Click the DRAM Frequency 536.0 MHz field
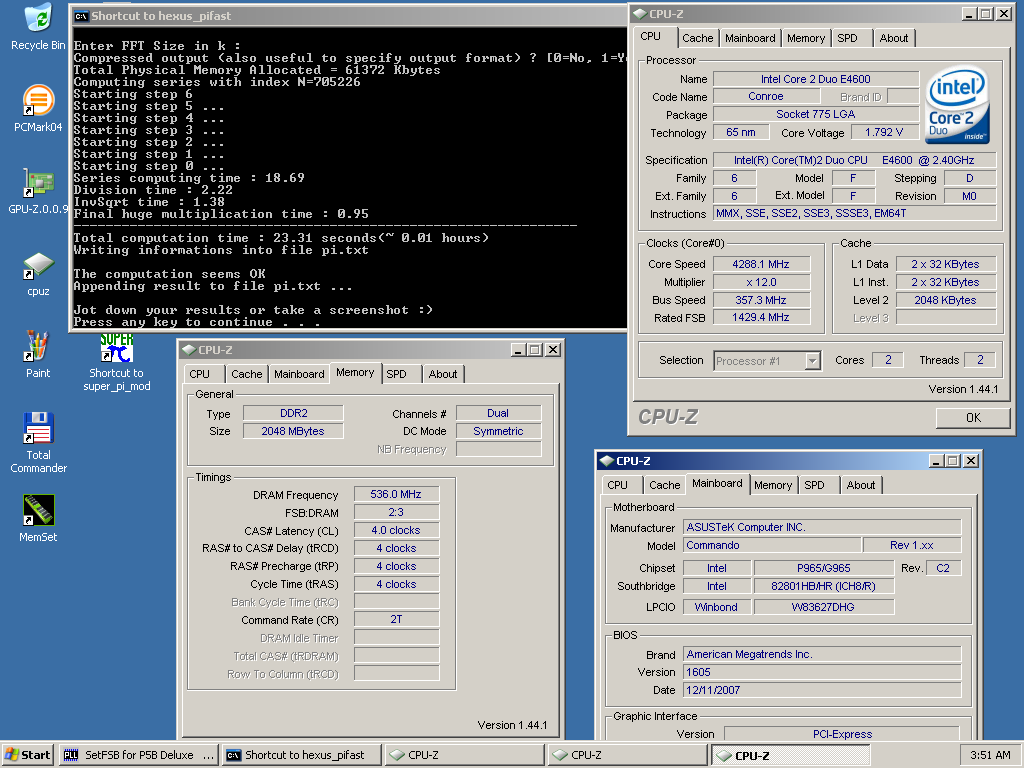 point(396,494)
